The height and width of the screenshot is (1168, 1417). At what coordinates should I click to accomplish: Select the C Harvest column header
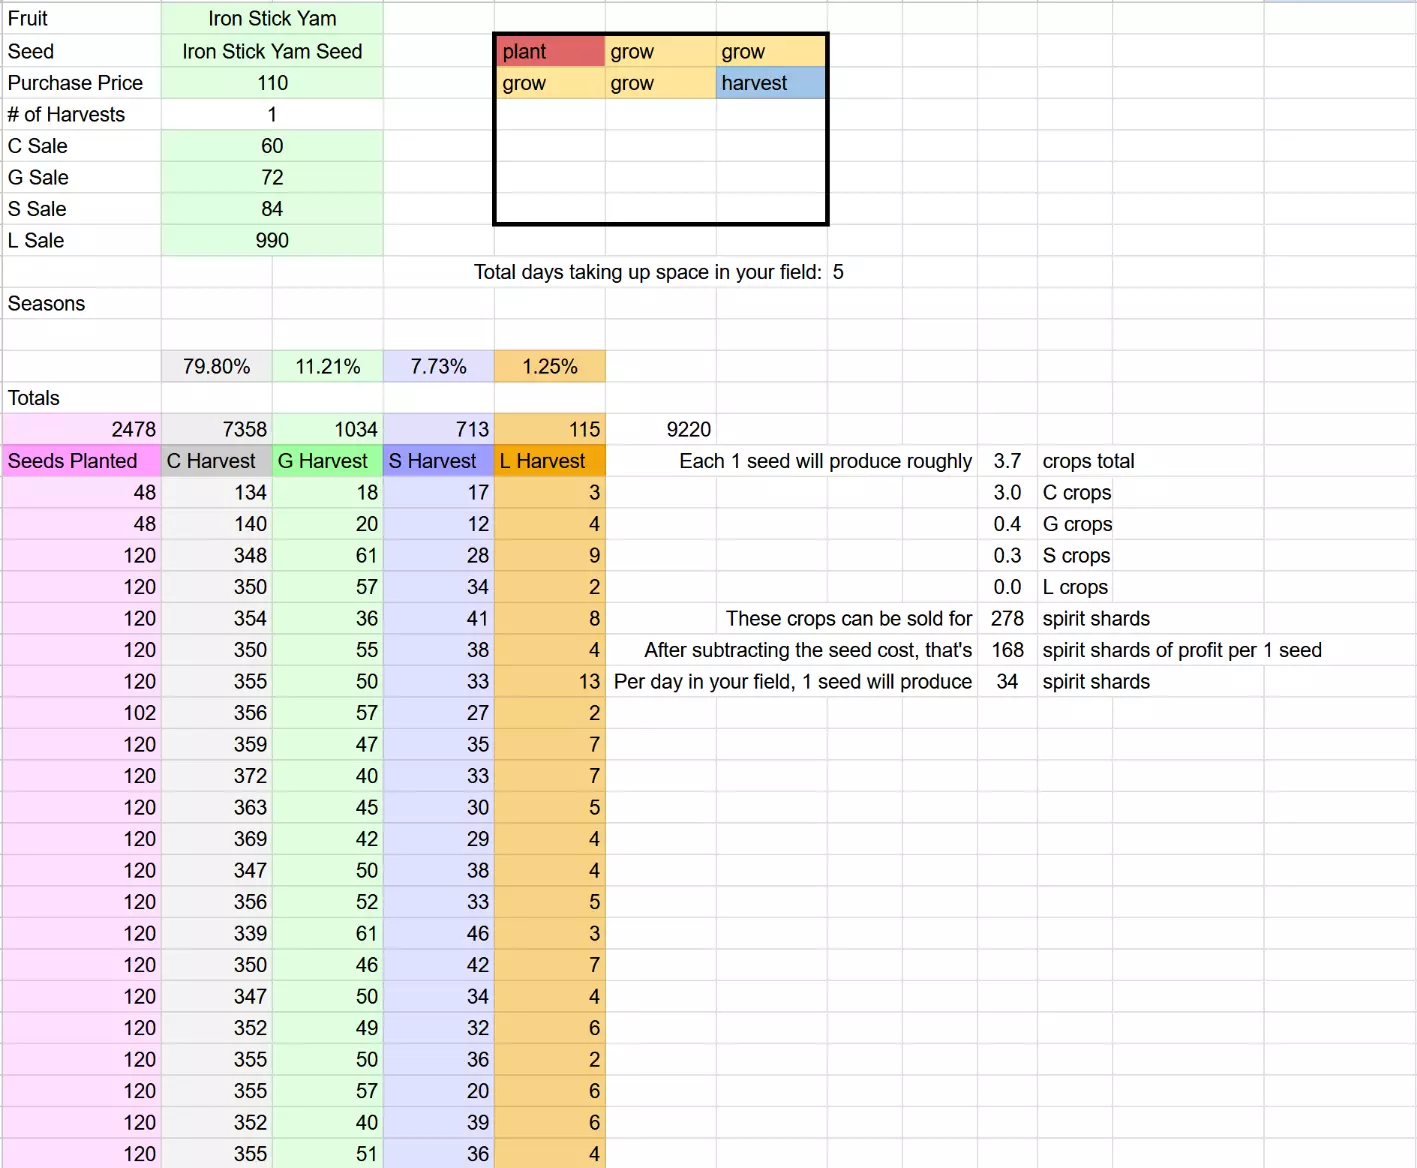coord(216,461)
